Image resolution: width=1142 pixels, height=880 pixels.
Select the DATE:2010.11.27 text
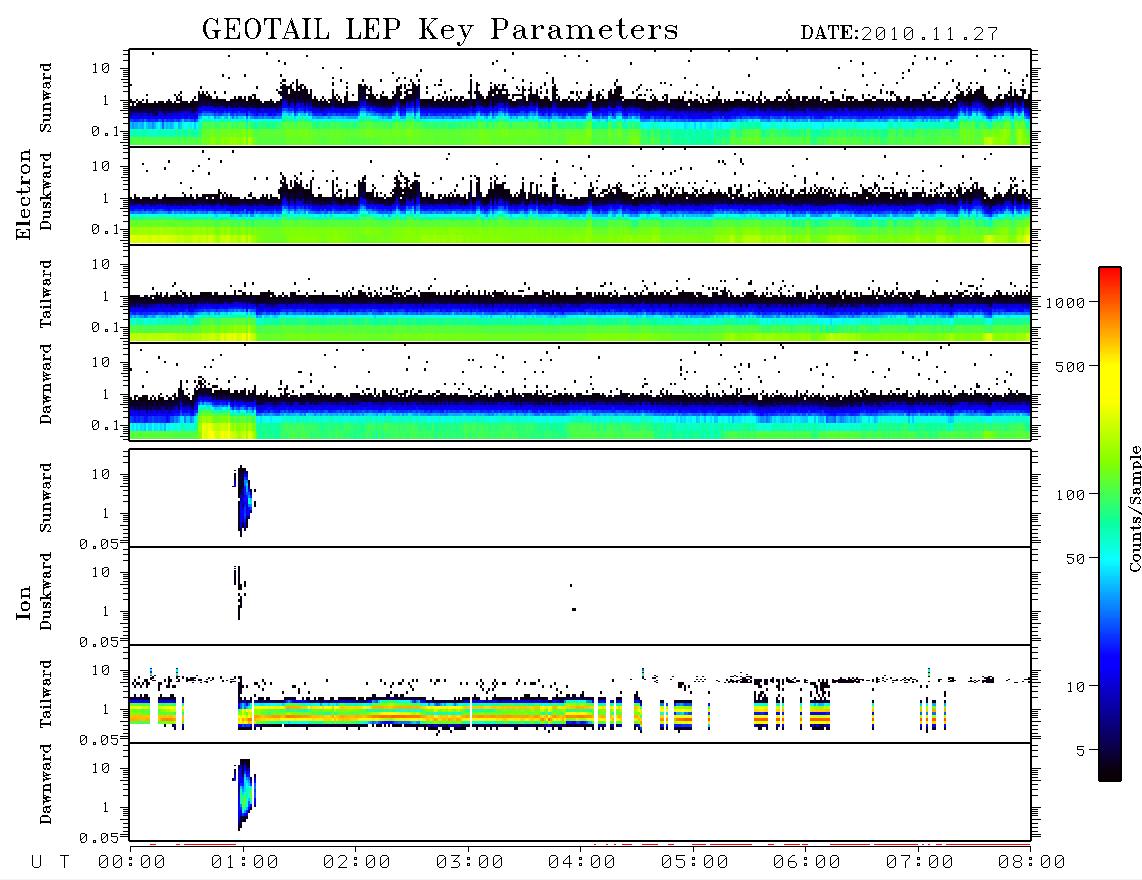[899, 34]
